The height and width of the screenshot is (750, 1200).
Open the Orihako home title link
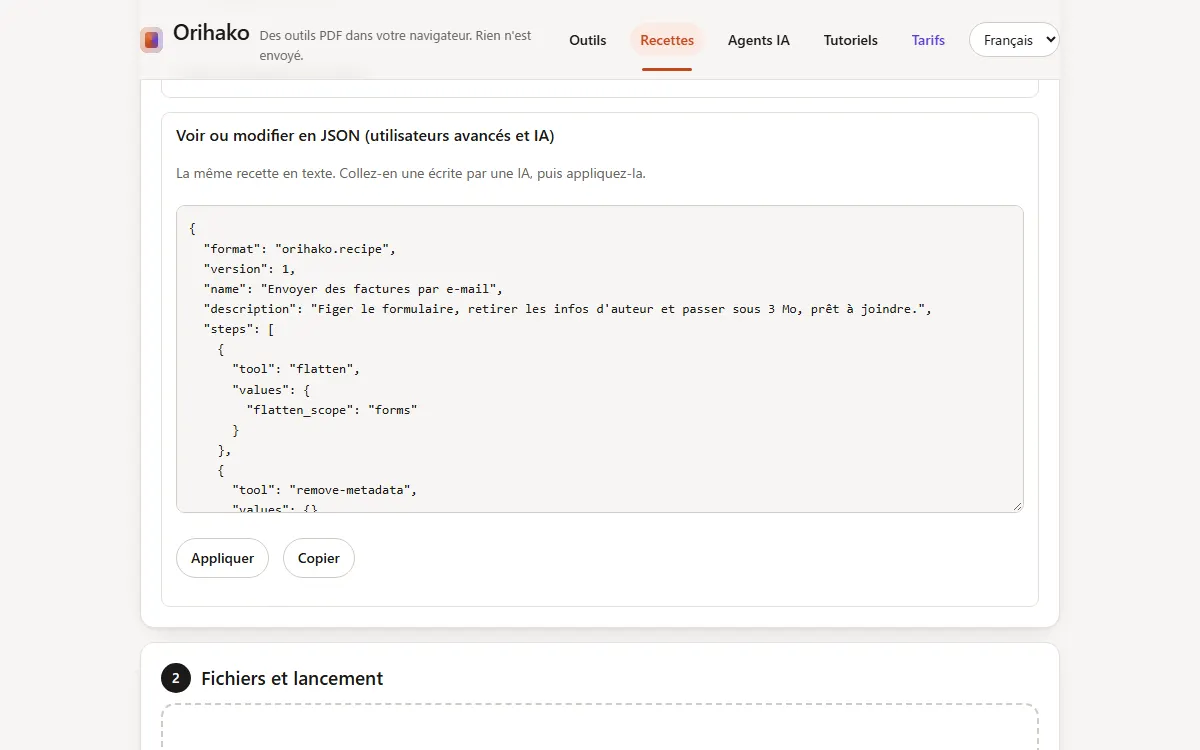click(x=211, y=32)
